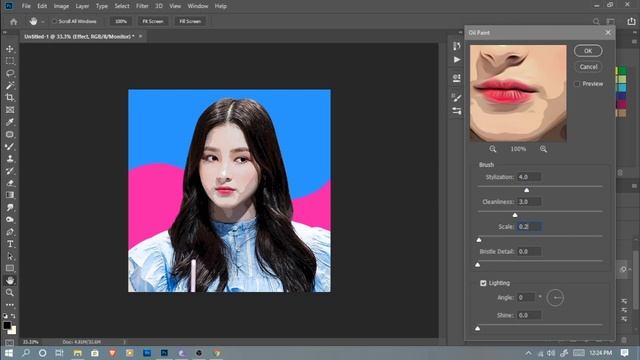Screen dimensions: 640x360
Task: Open Chrome from the taskbar
Action: (217, 353)
